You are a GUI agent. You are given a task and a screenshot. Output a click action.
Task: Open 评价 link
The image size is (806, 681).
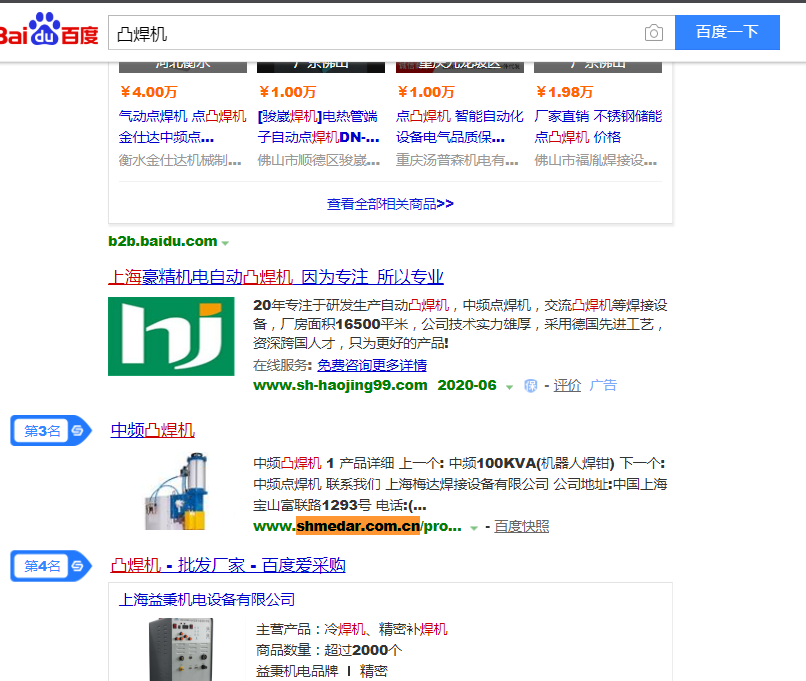[x=567, y=385]
